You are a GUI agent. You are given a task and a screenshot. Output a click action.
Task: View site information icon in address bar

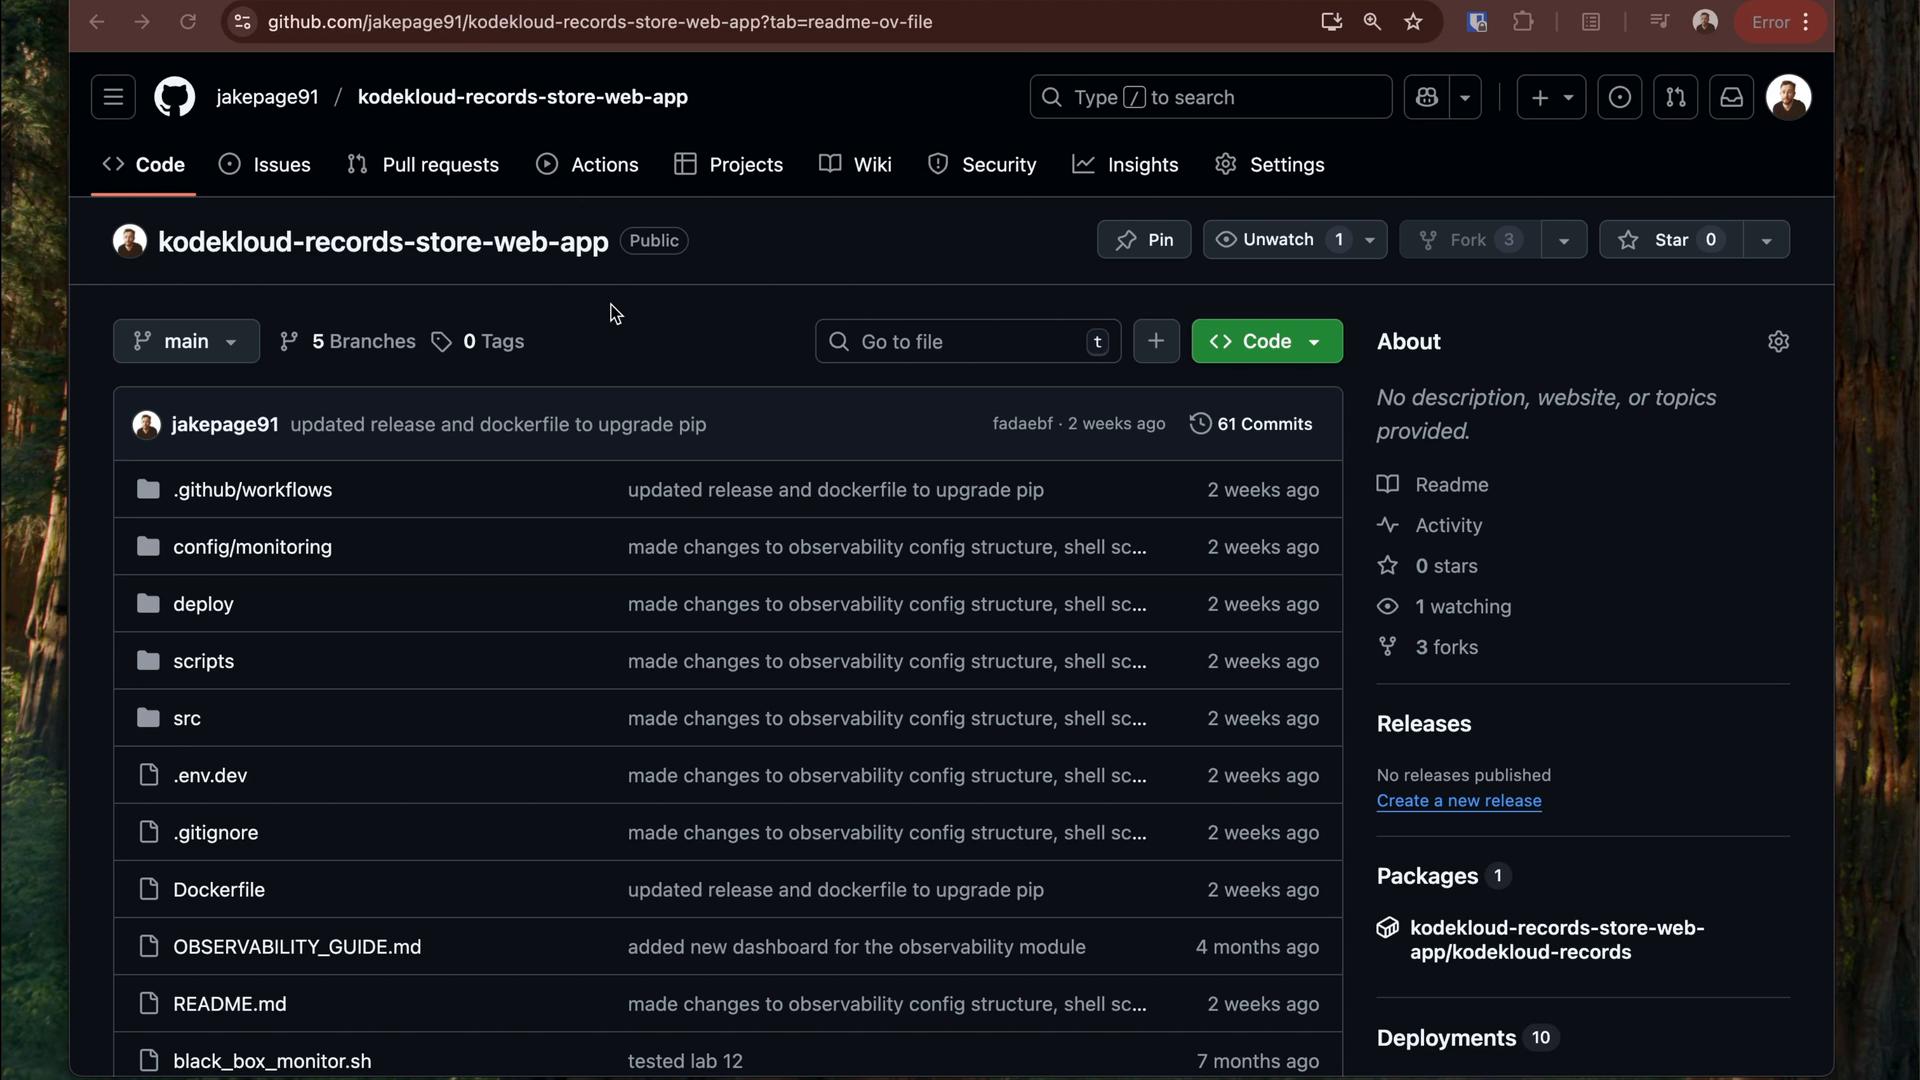(x=242, y=22)
